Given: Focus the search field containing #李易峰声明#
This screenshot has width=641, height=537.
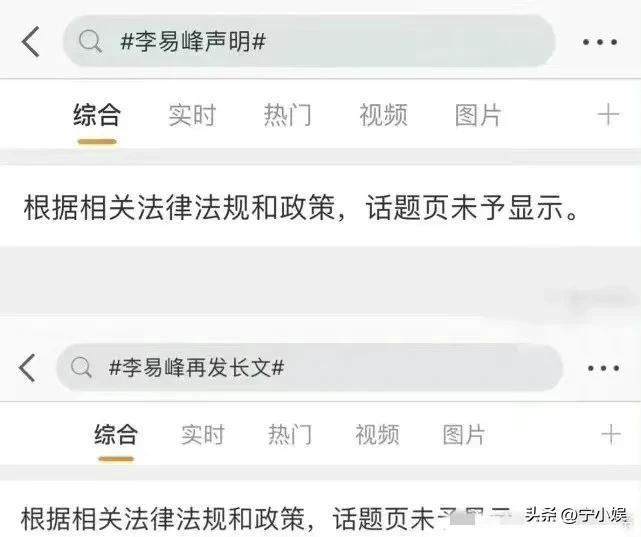Looking at the screenshot, I should tap(309, 41).
